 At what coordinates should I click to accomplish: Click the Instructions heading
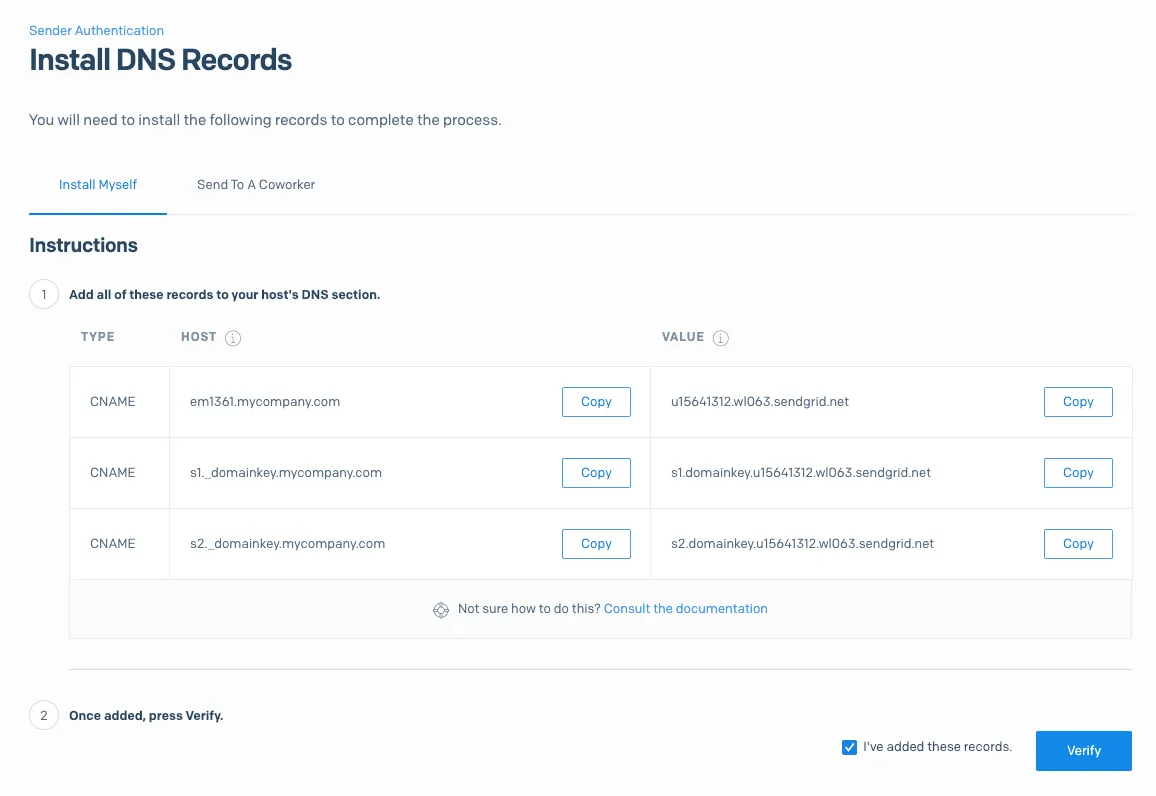click(x=83, y=245)
